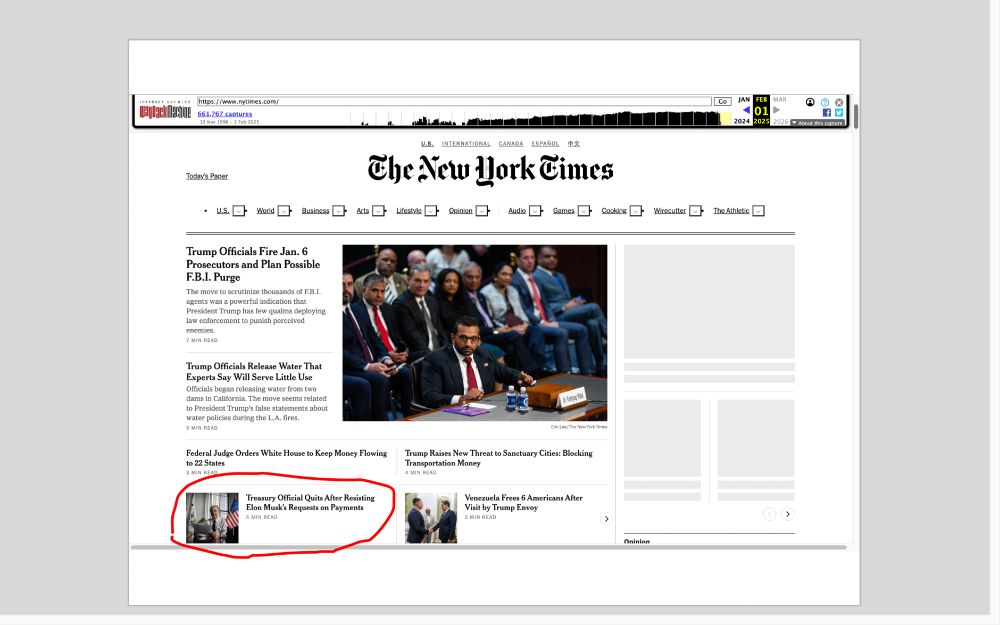This screenshot has height=625, width=1000.
Task: Expand the Audio section dropdown
Action: click(536, 211)
